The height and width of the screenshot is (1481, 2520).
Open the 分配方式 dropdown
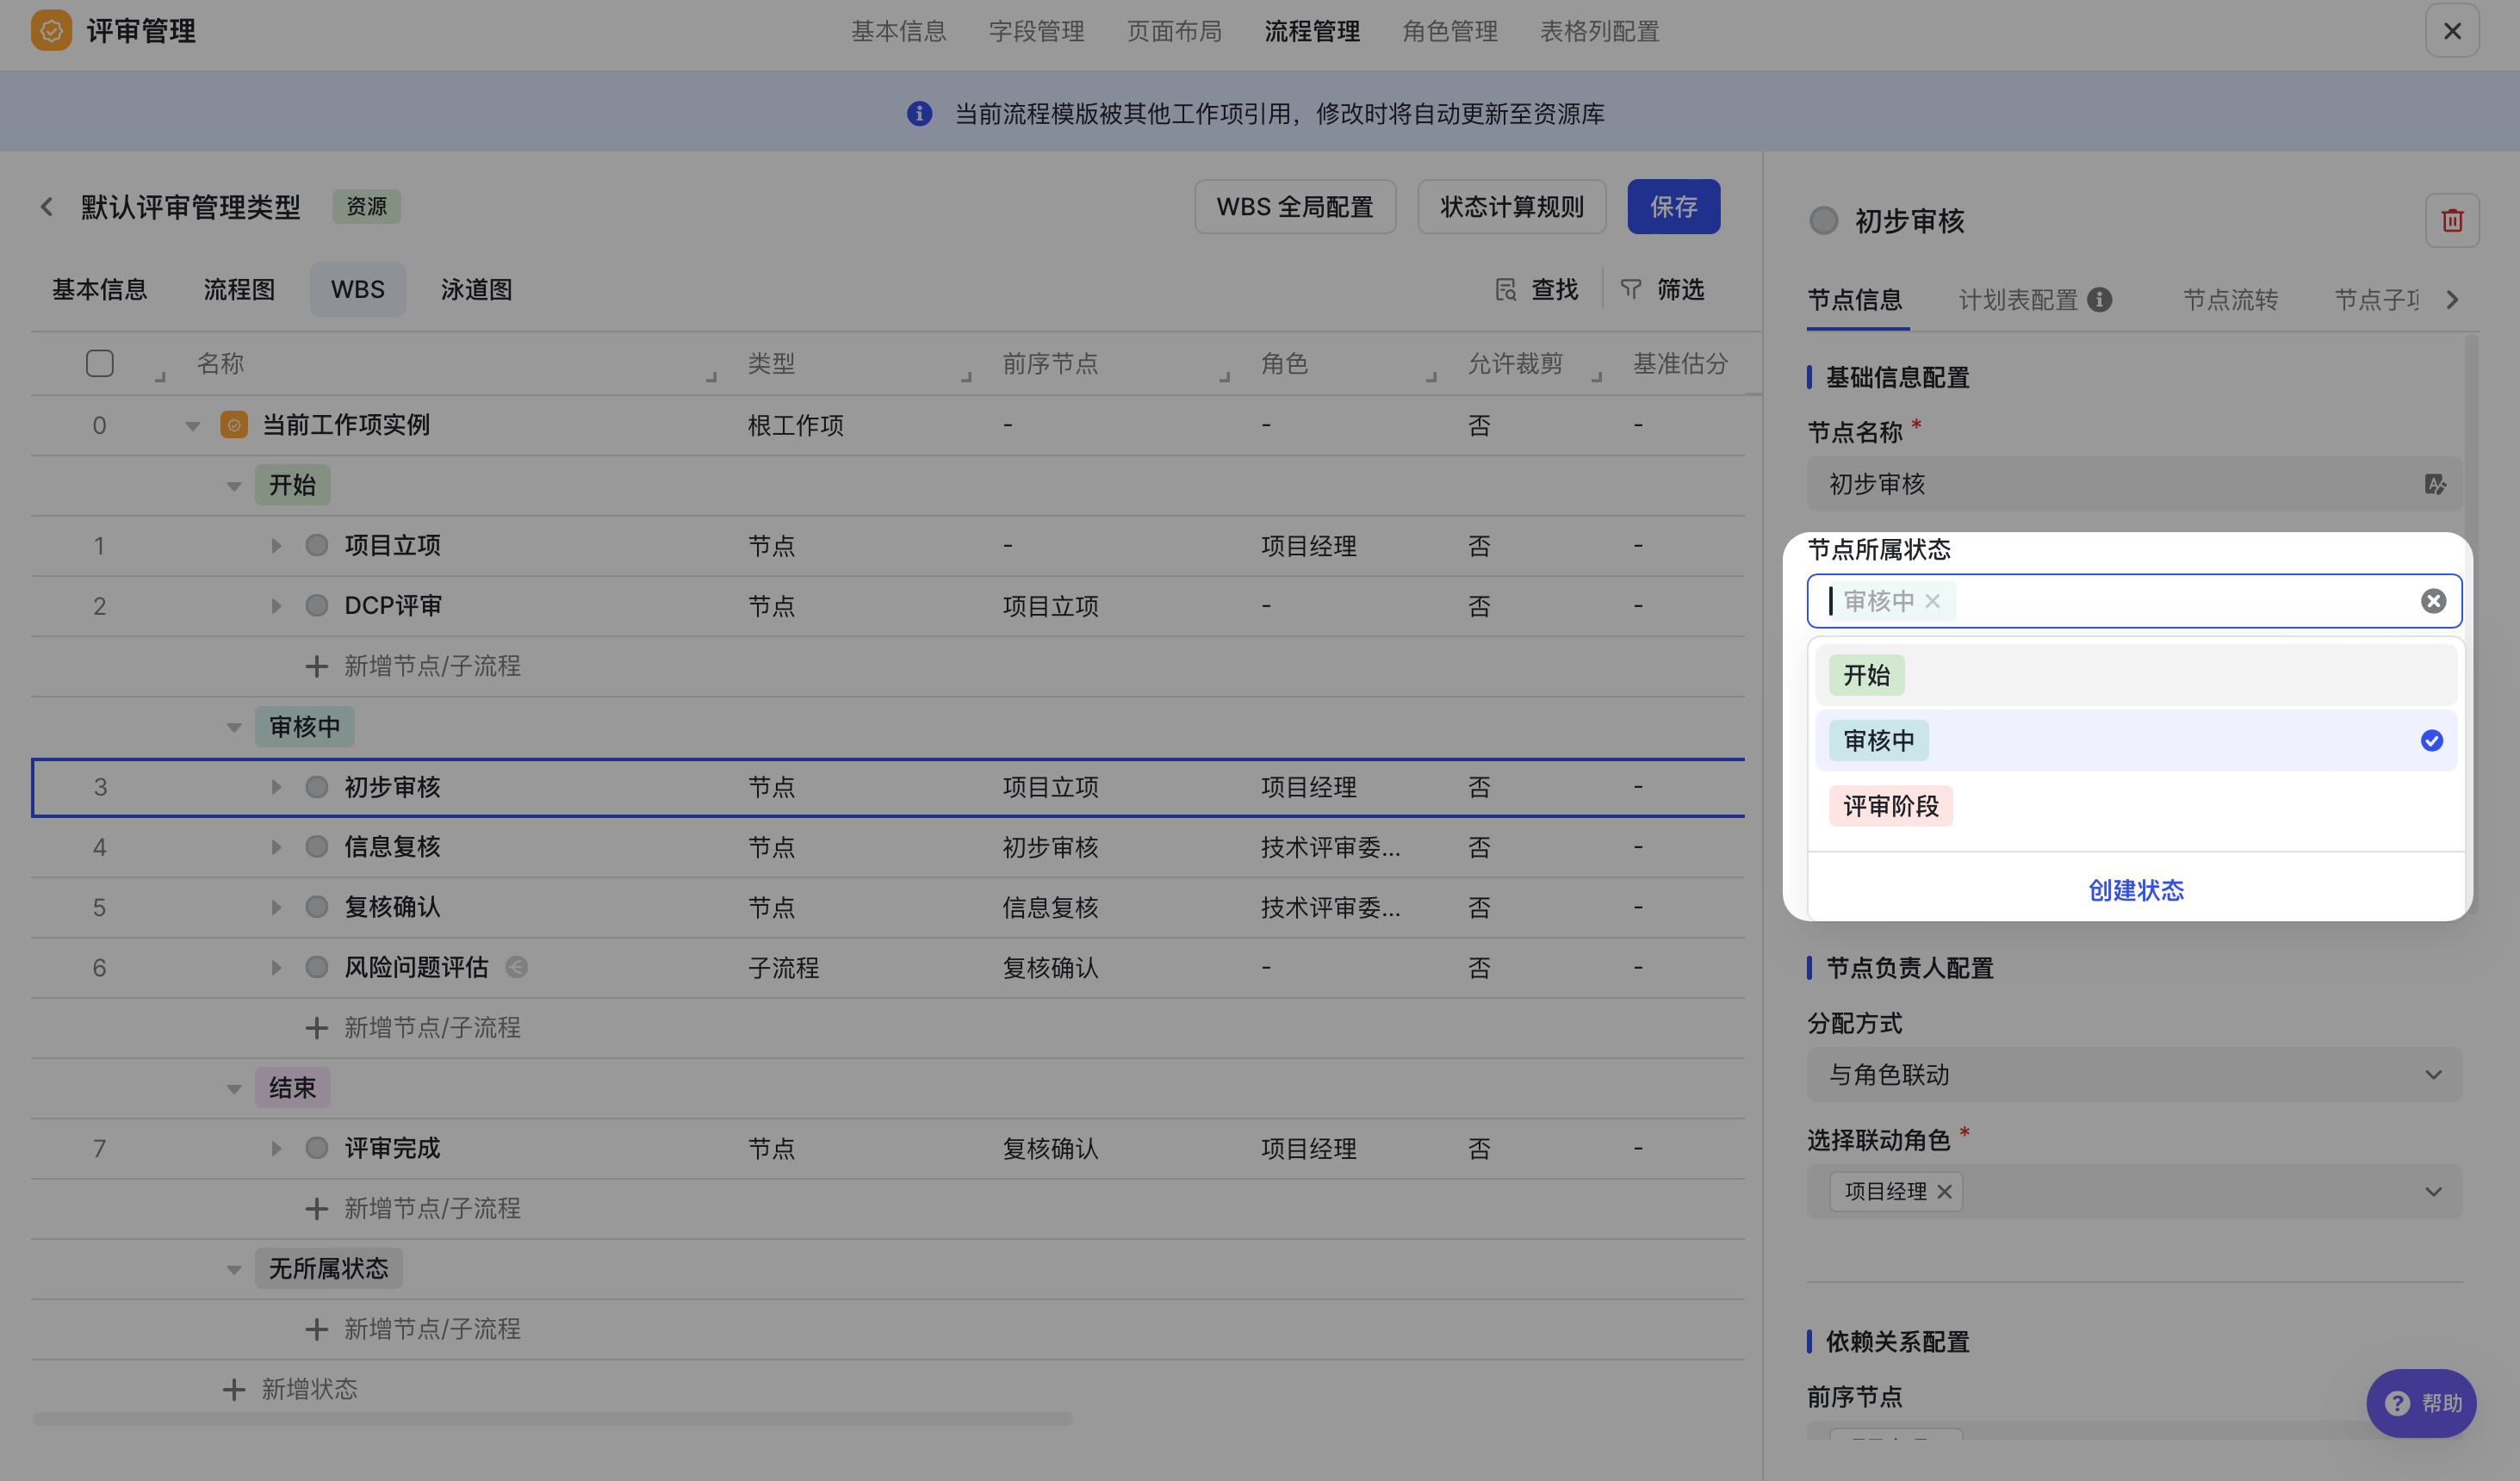[x=2133, y=1075]
